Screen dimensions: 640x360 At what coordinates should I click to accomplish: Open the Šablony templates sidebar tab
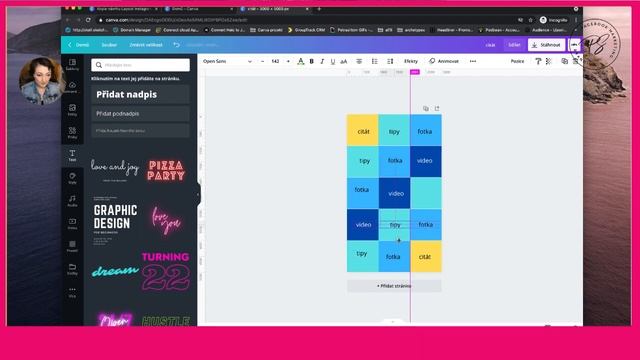(x=72, y=64)
